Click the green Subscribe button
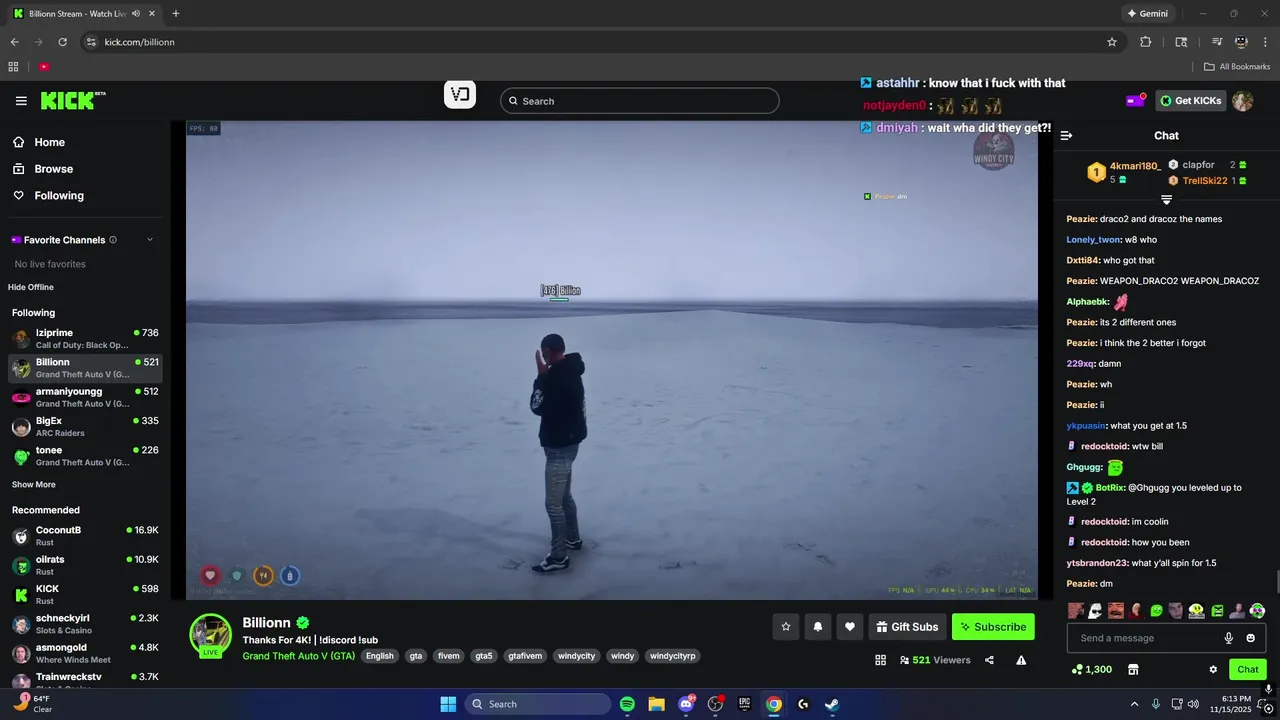The width and height of the screenshot is (1280, 720). (x=993, y=627)
